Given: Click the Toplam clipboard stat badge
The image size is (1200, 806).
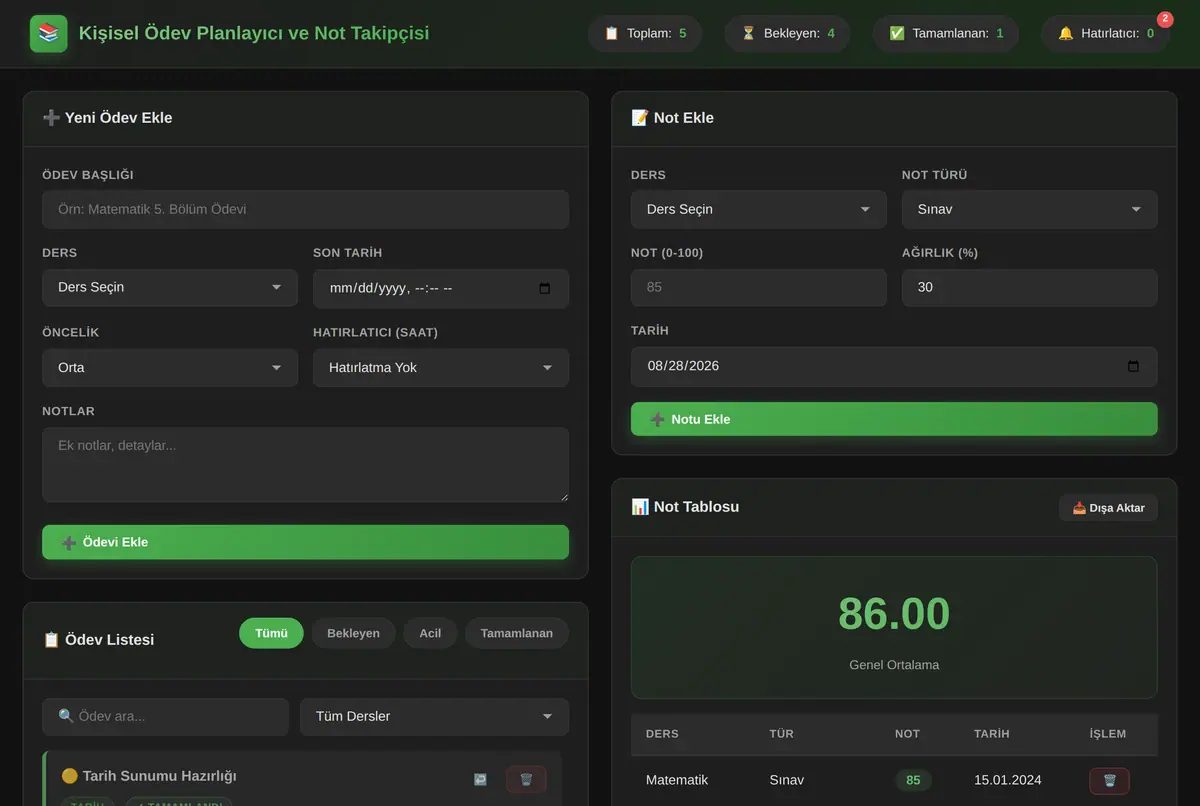Looking at the screenshot, I should point(645,33).
